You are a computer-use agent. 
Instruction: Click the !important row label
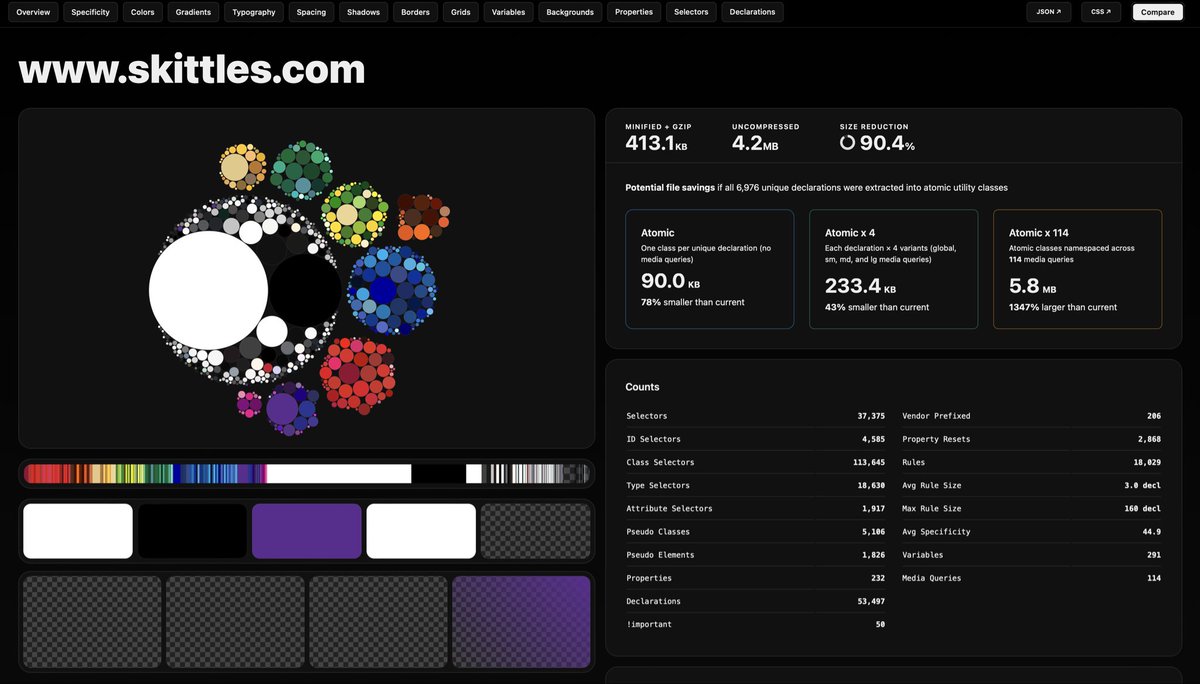[x=649, y=624]
